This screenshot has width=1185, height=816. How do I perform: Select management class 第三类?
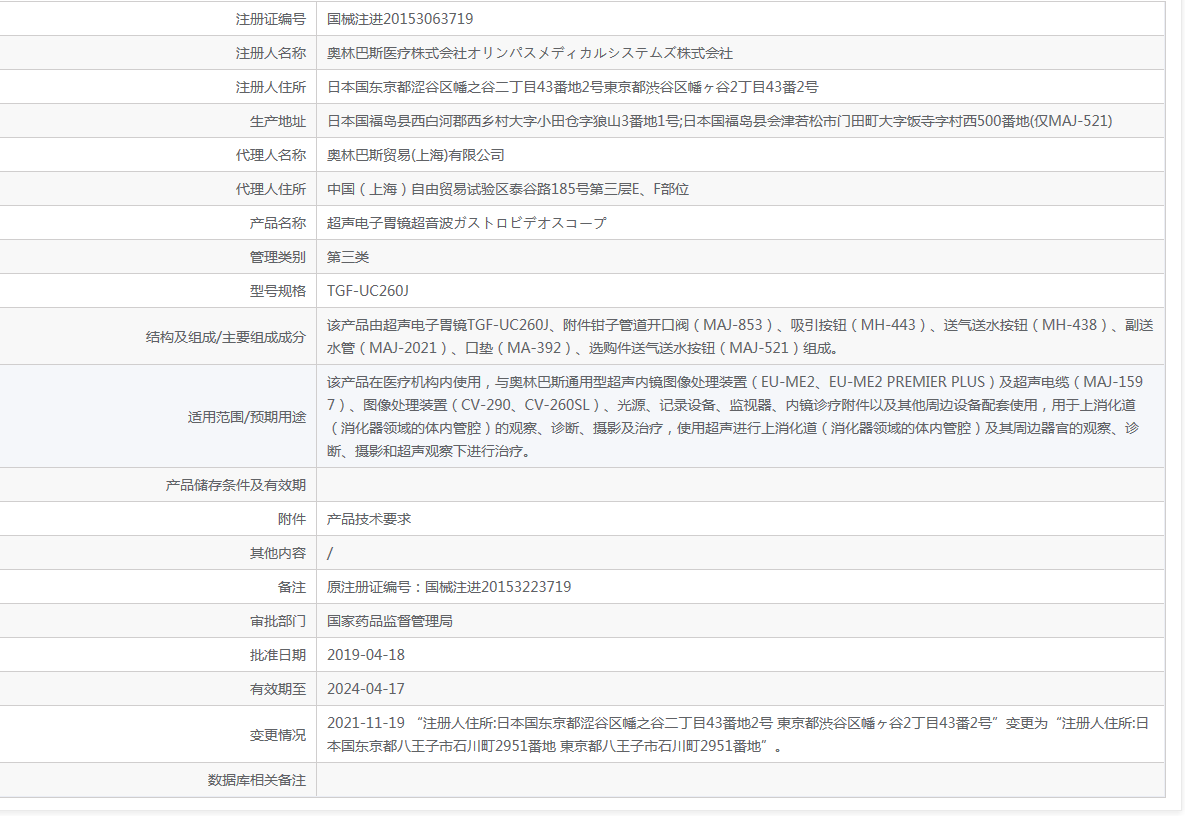348,257
